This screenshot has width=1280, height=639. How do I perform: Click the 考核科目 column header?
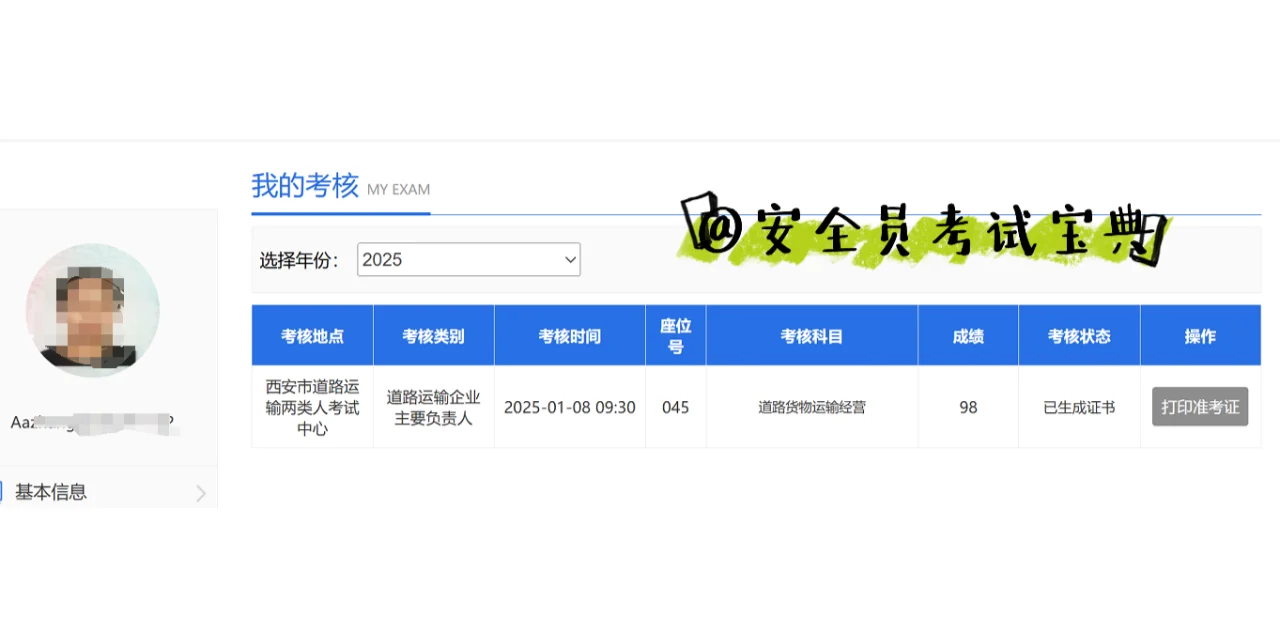pyautogui.click(x=811, y=335)
